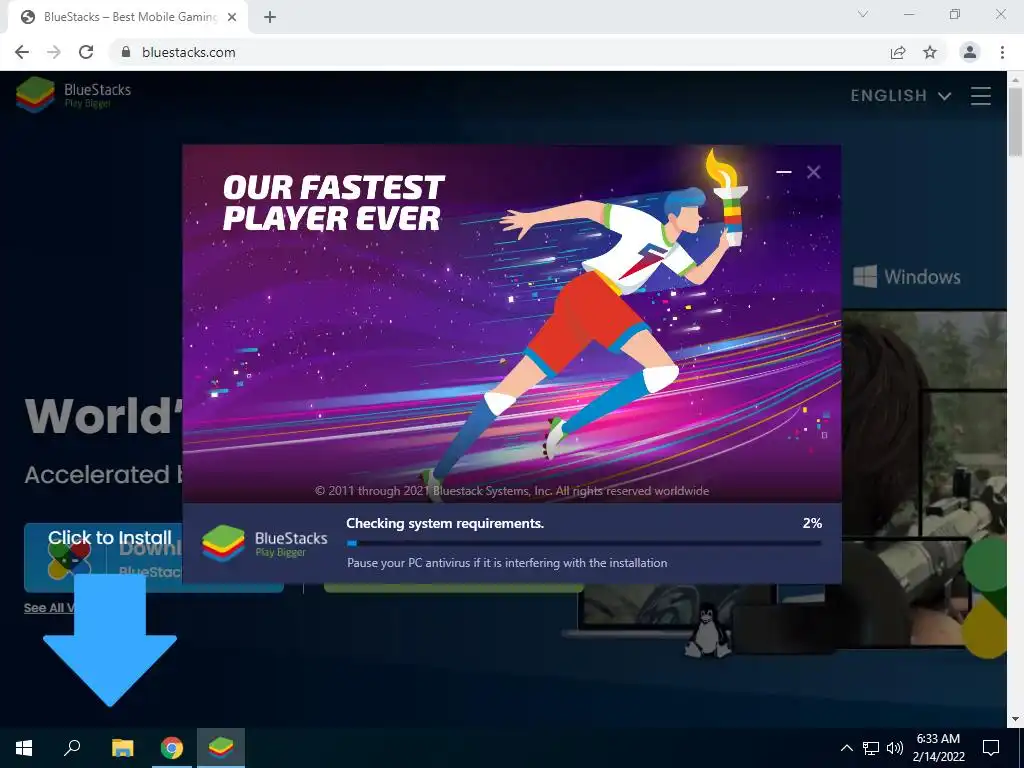Switch to BlueStacks installer in taskbar
1024x768 pixels.
point(221,748)
